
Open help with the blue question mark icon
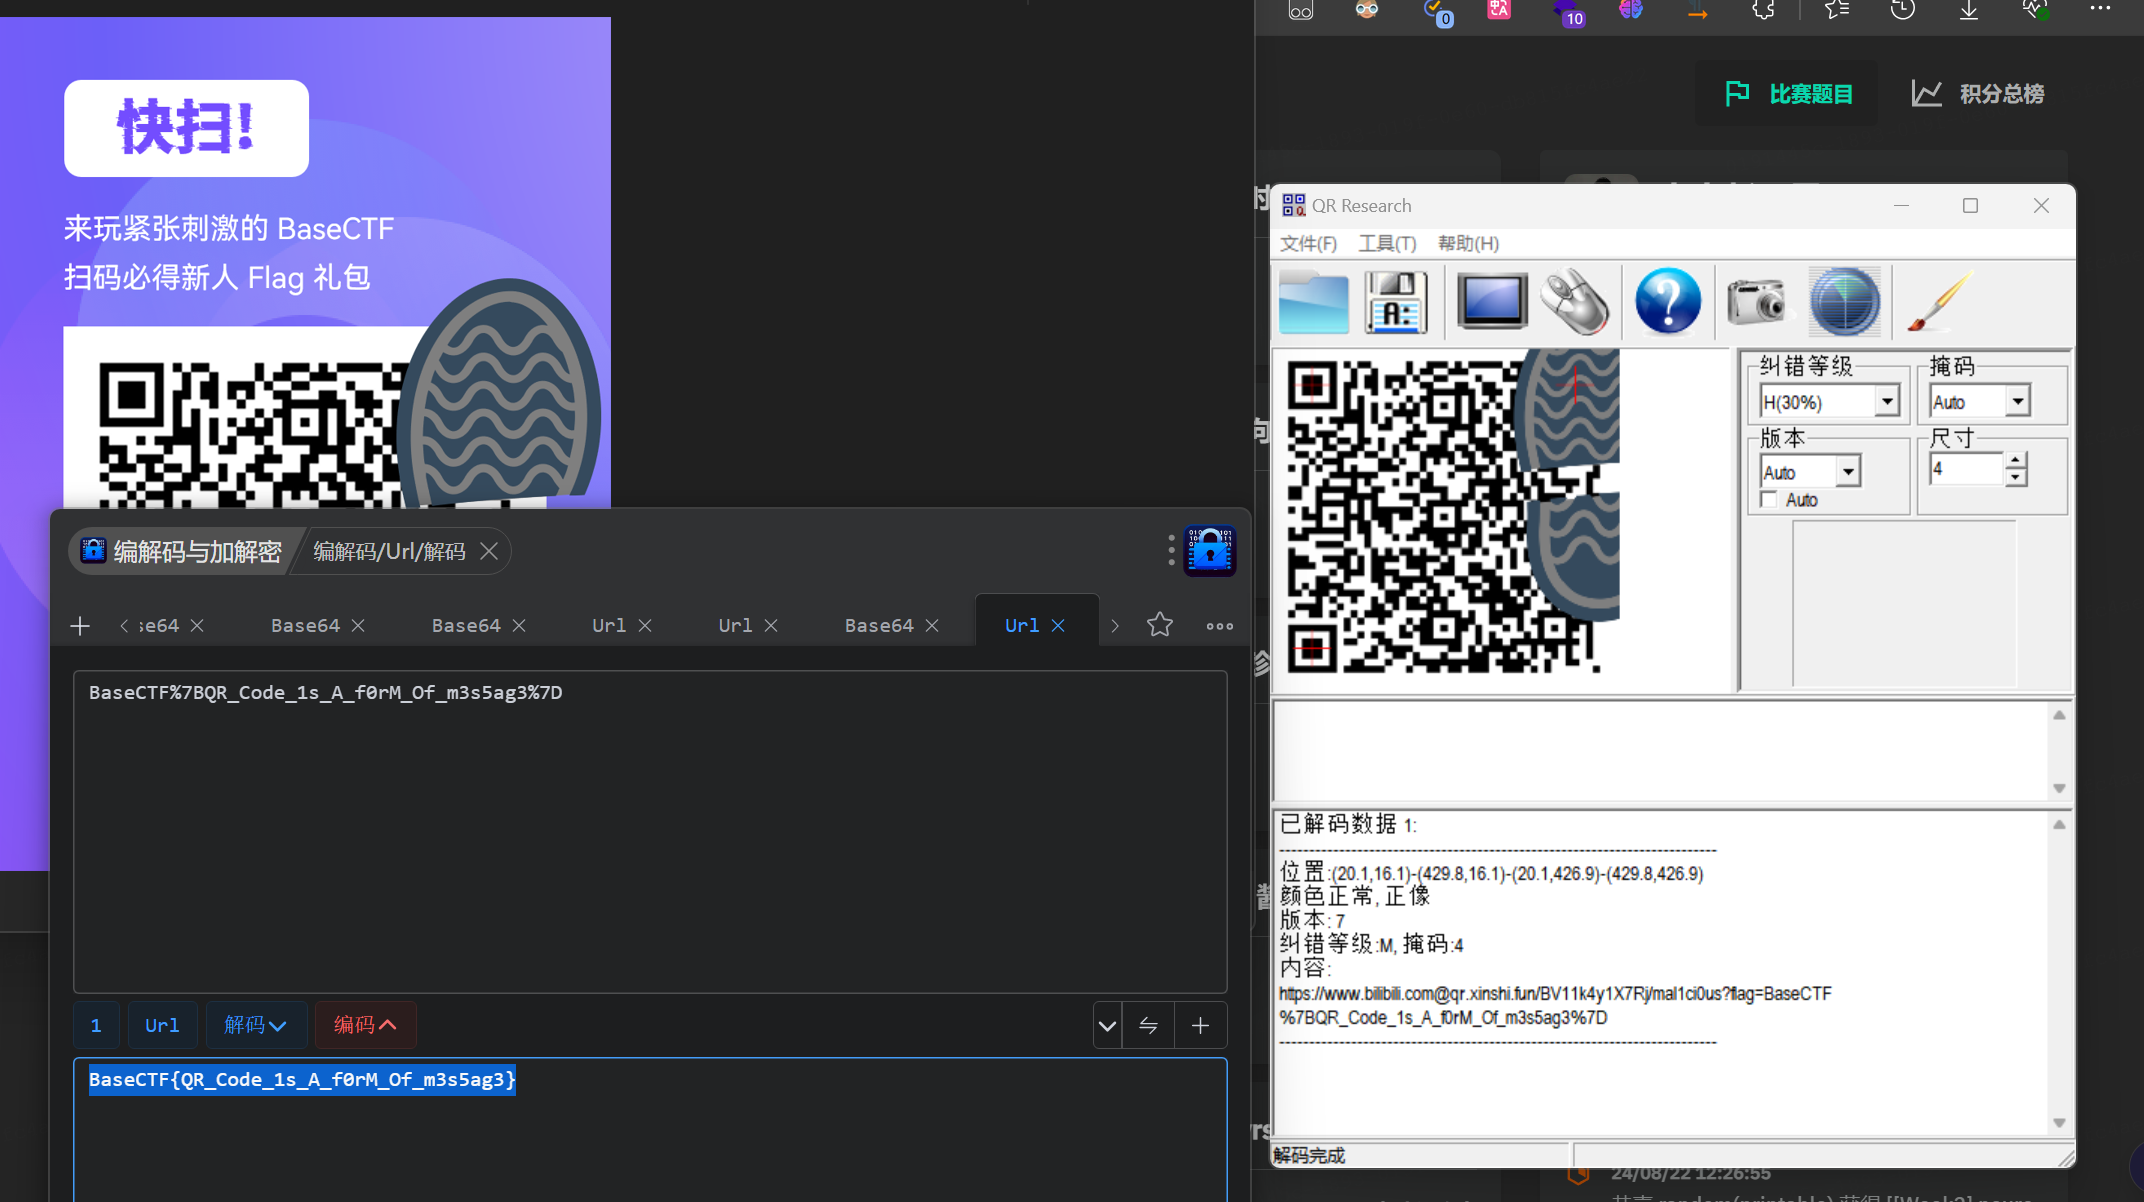1667,302
